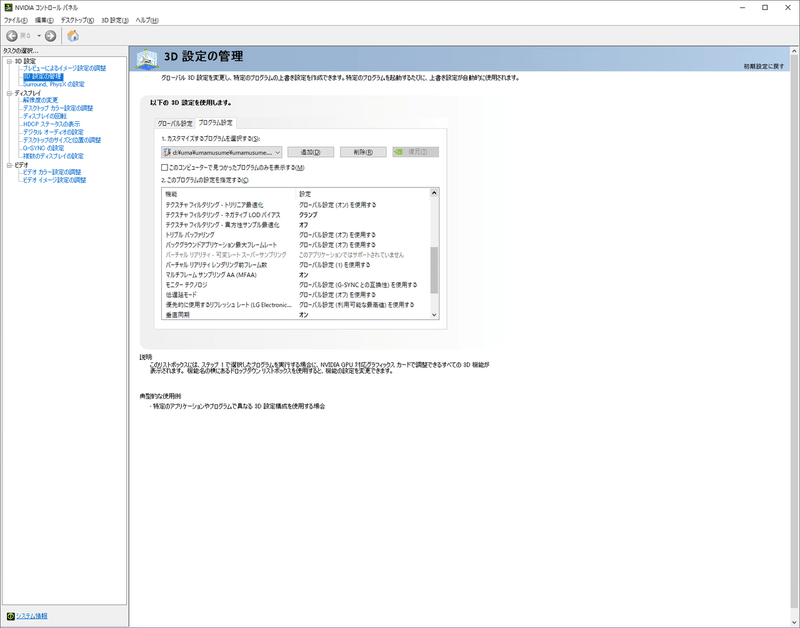
Task: Open デスクトップ カラー設定の調整 page
Action: pyautogui.click(x=58, y=108)
